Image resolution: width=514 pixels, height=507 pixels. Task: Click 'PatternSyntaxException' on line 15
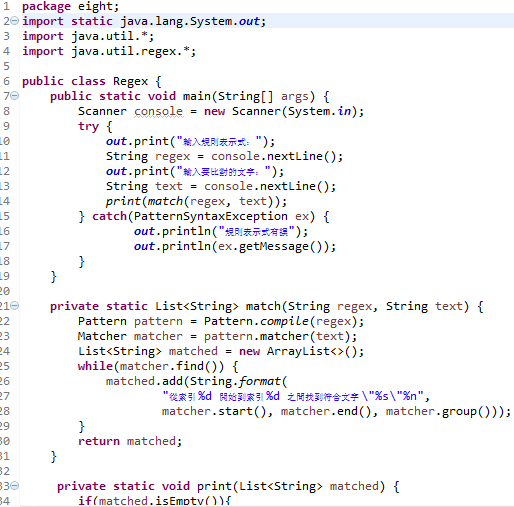(211, 216)
